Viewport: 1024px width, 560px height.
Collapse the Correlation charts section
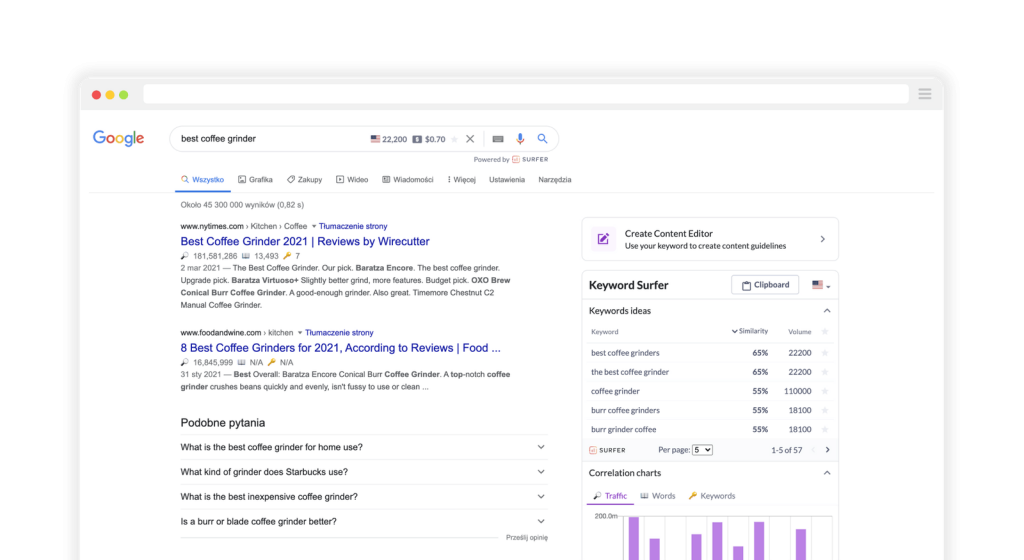[x=827, y=473]
